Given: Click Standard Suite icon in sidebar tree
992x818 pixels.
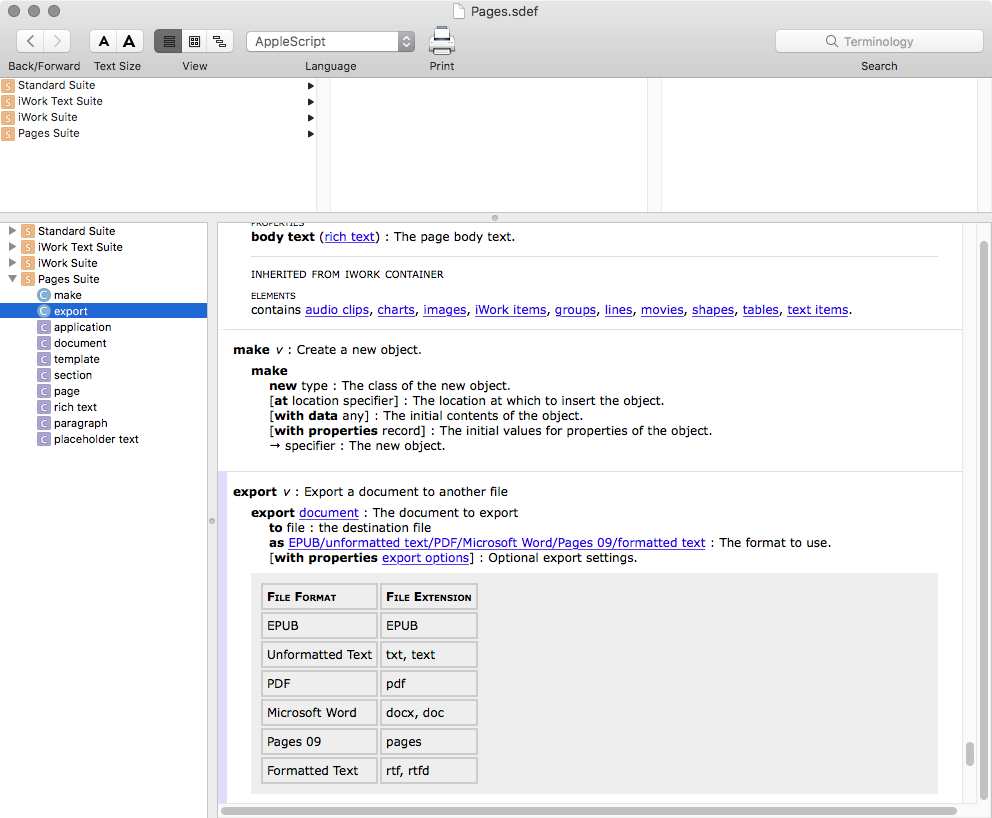Looking at the screenshot, I should tap(28, 231).
